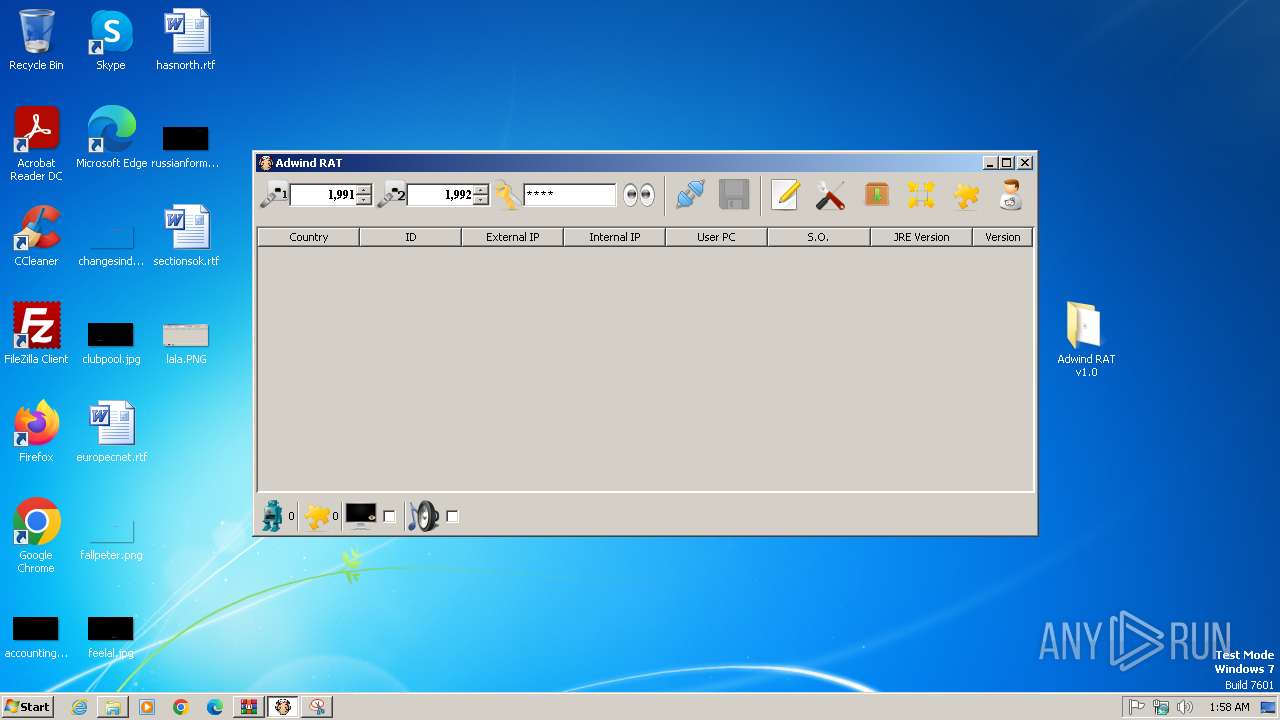The width and height of the screenshot is (1280, 720).
Task: Open File Explorer from the taskbar
Action: pos(113,707)
